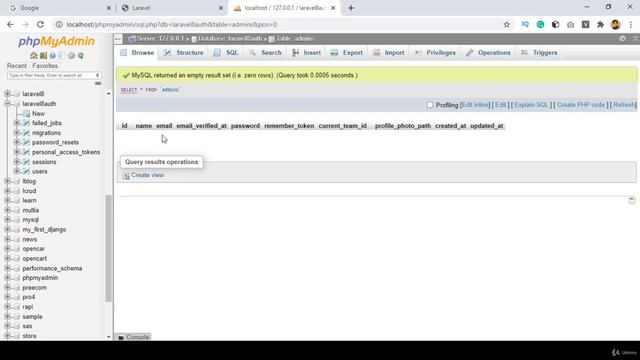Click the camera extension icon in the toolbar
This screenshot has width=640, height=360.
click(570, 24)
